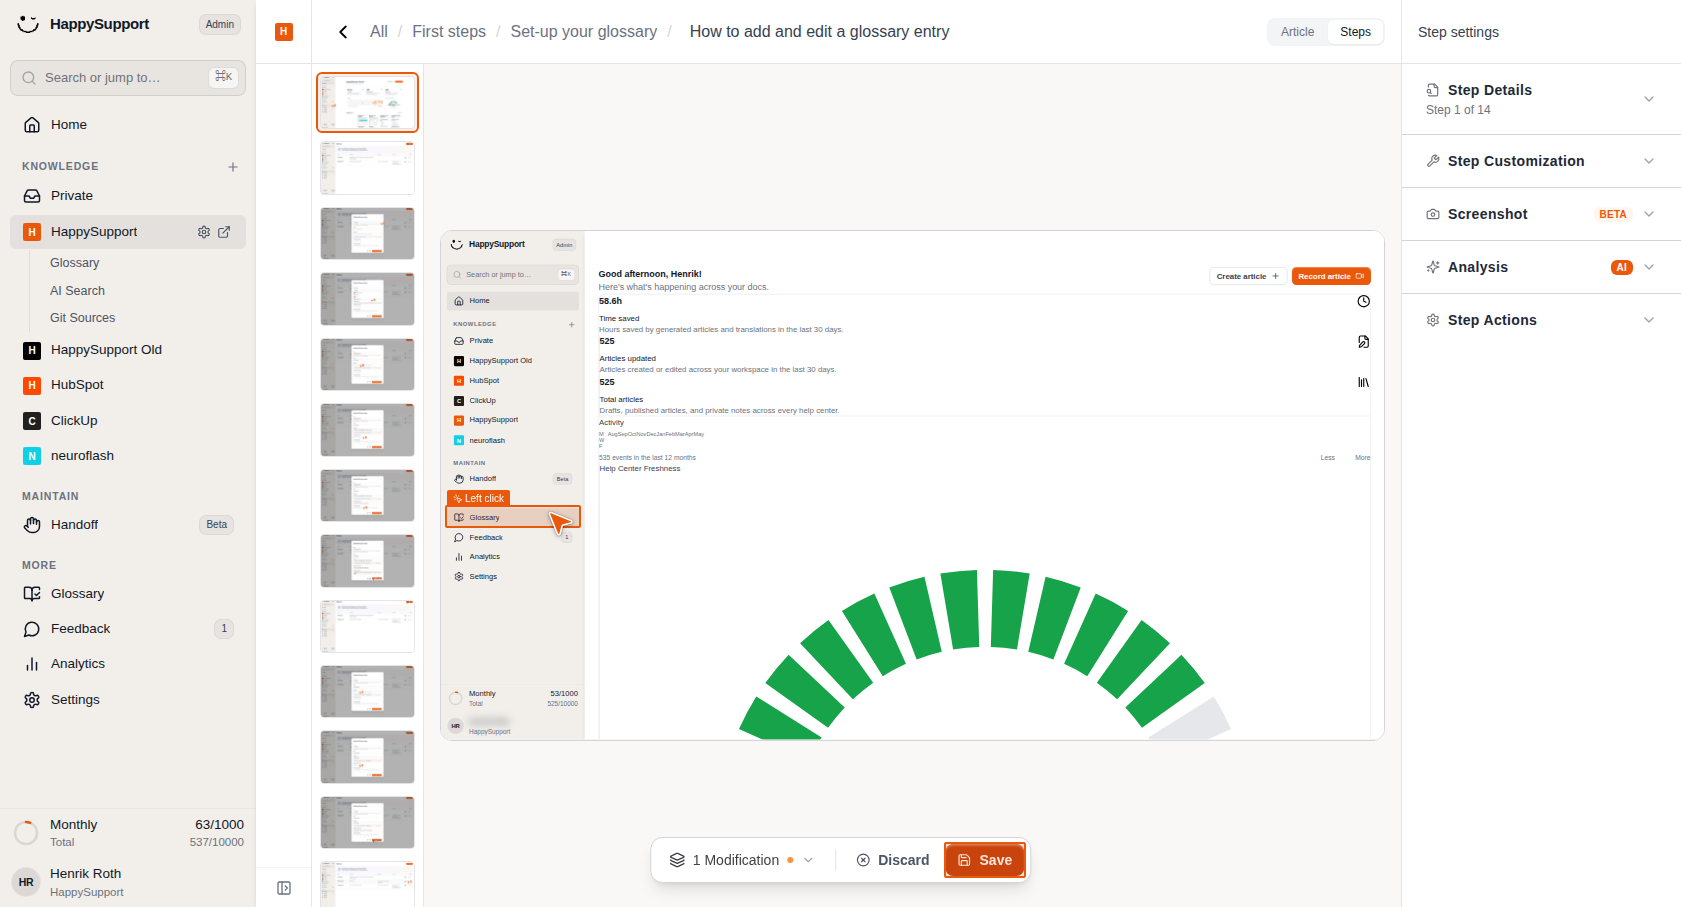
Task: Open Glossary under HappySupport tree
Action: click(x=75, y=263)
